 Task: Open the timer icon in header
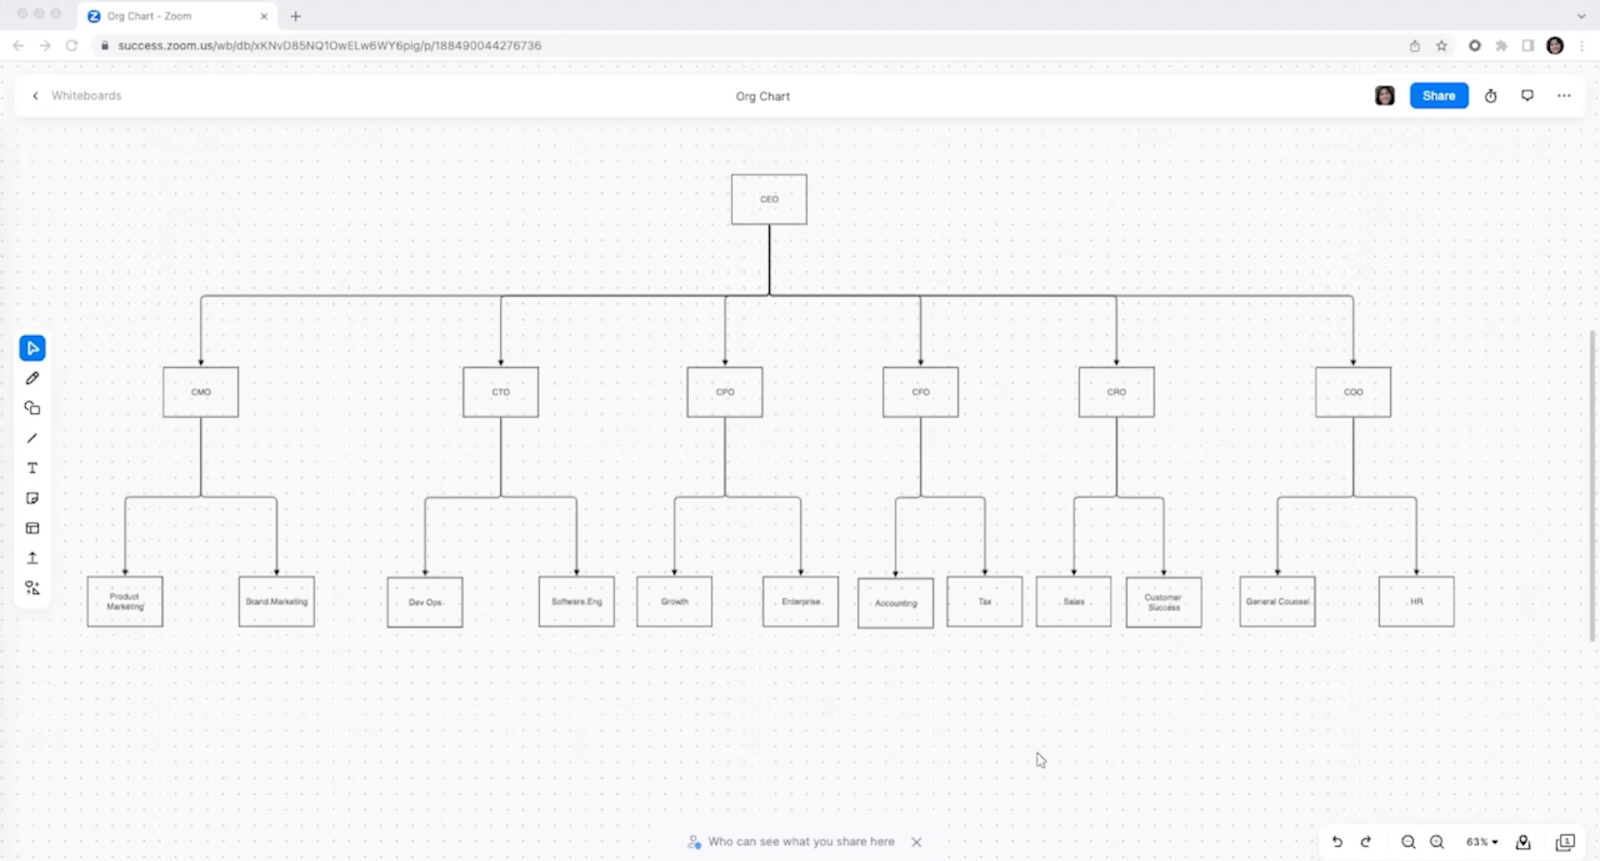[x=1490, y=96]
